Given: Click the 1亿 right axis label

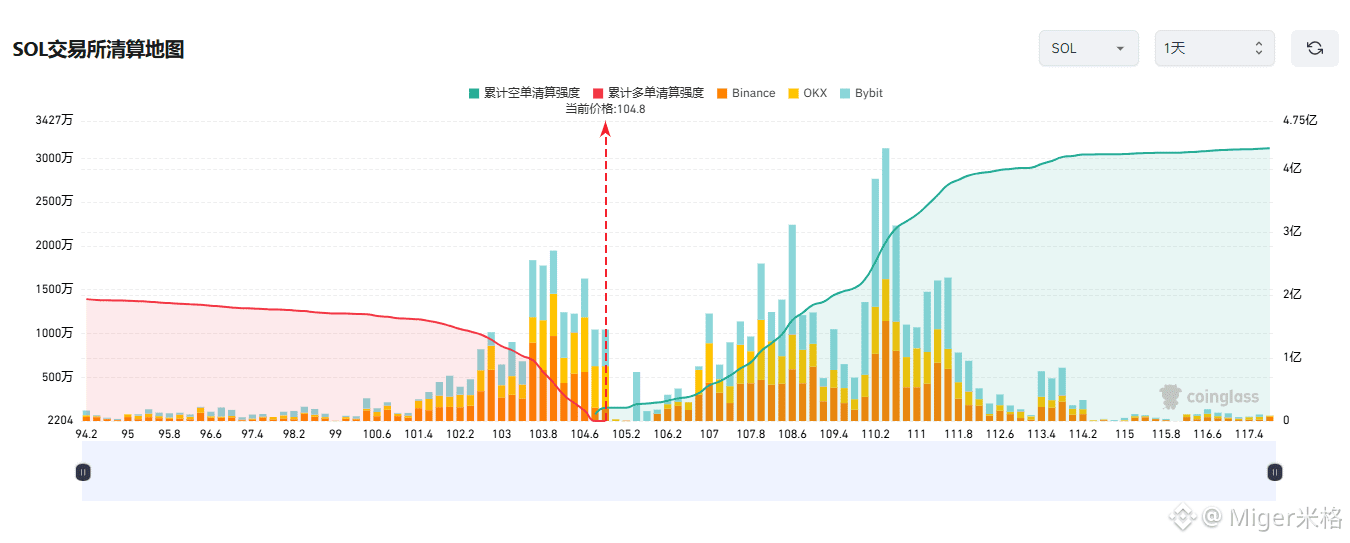Looking at the screenshot, I should [x=1291, y=357].
